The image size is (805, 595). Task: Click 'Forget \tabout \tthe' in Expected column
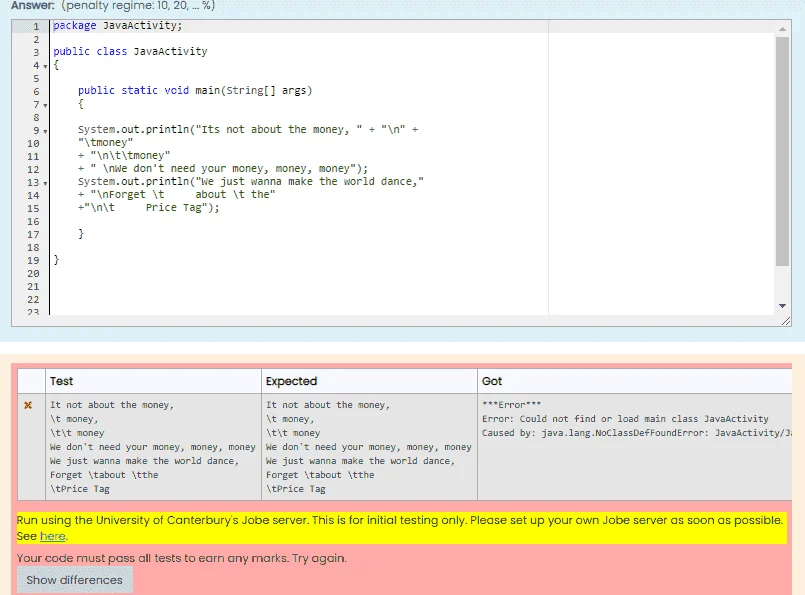coord(320,475)
